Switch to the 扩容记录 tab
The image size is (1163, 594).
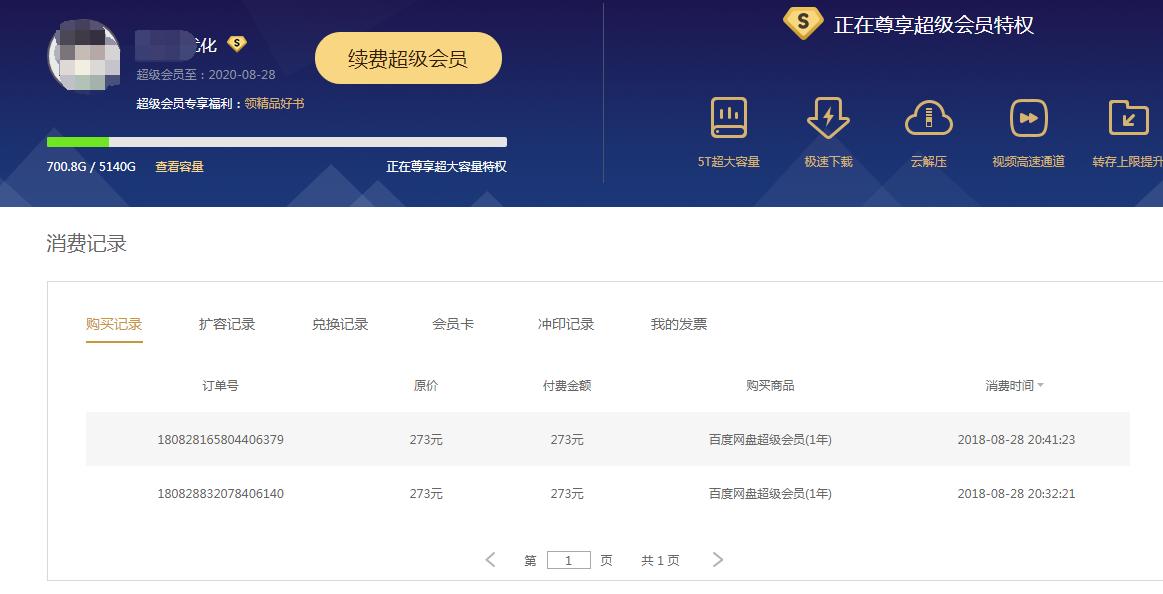coord(227,324)
